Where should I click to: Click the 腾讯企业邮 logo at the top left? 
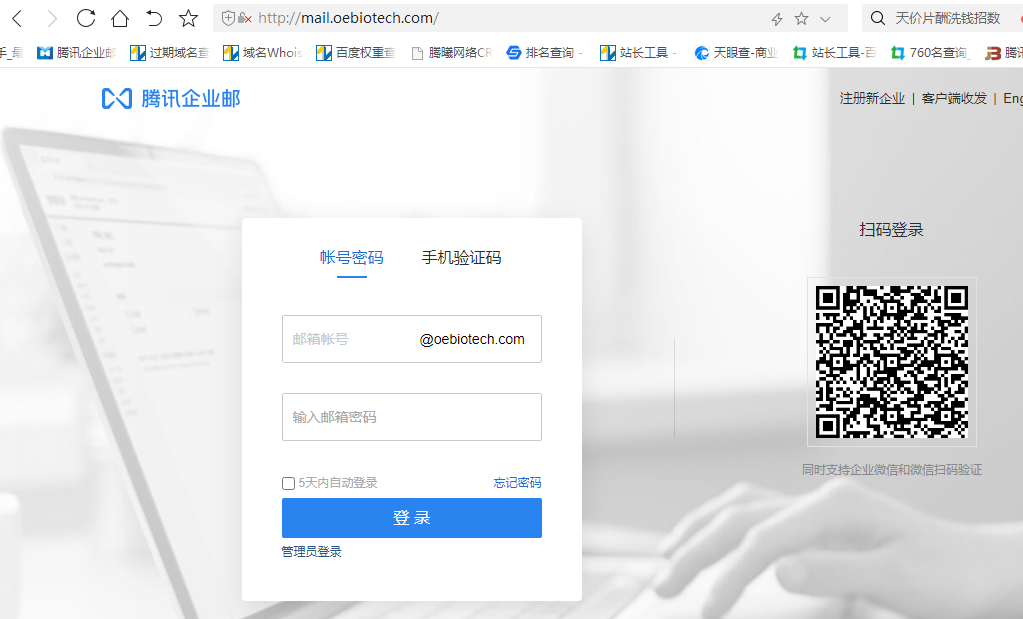[170, 98]
